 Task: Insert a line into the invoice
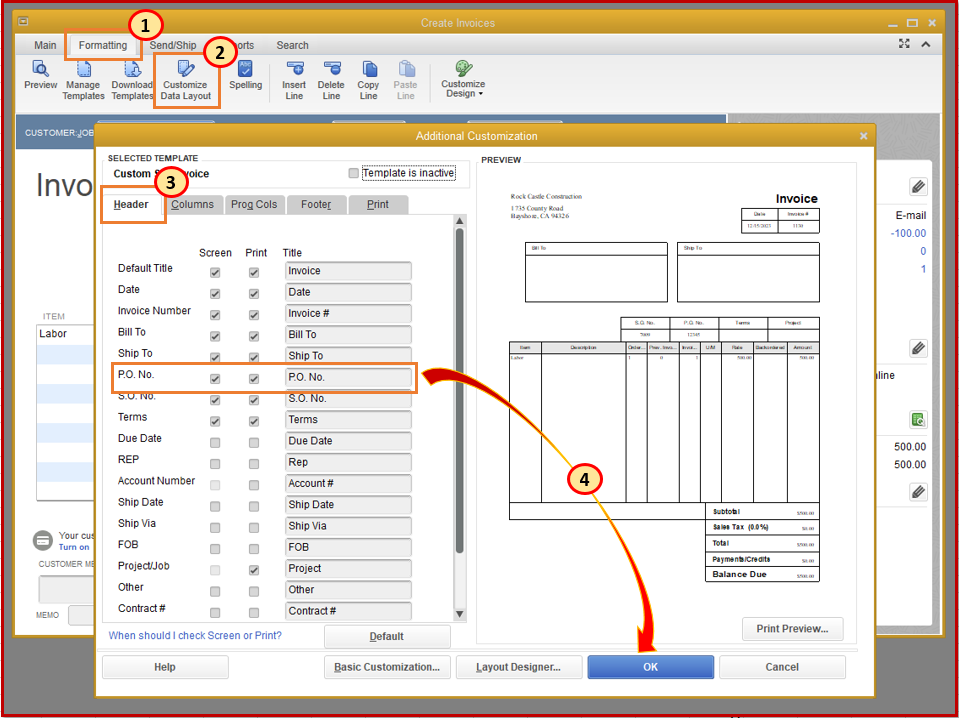294,79
